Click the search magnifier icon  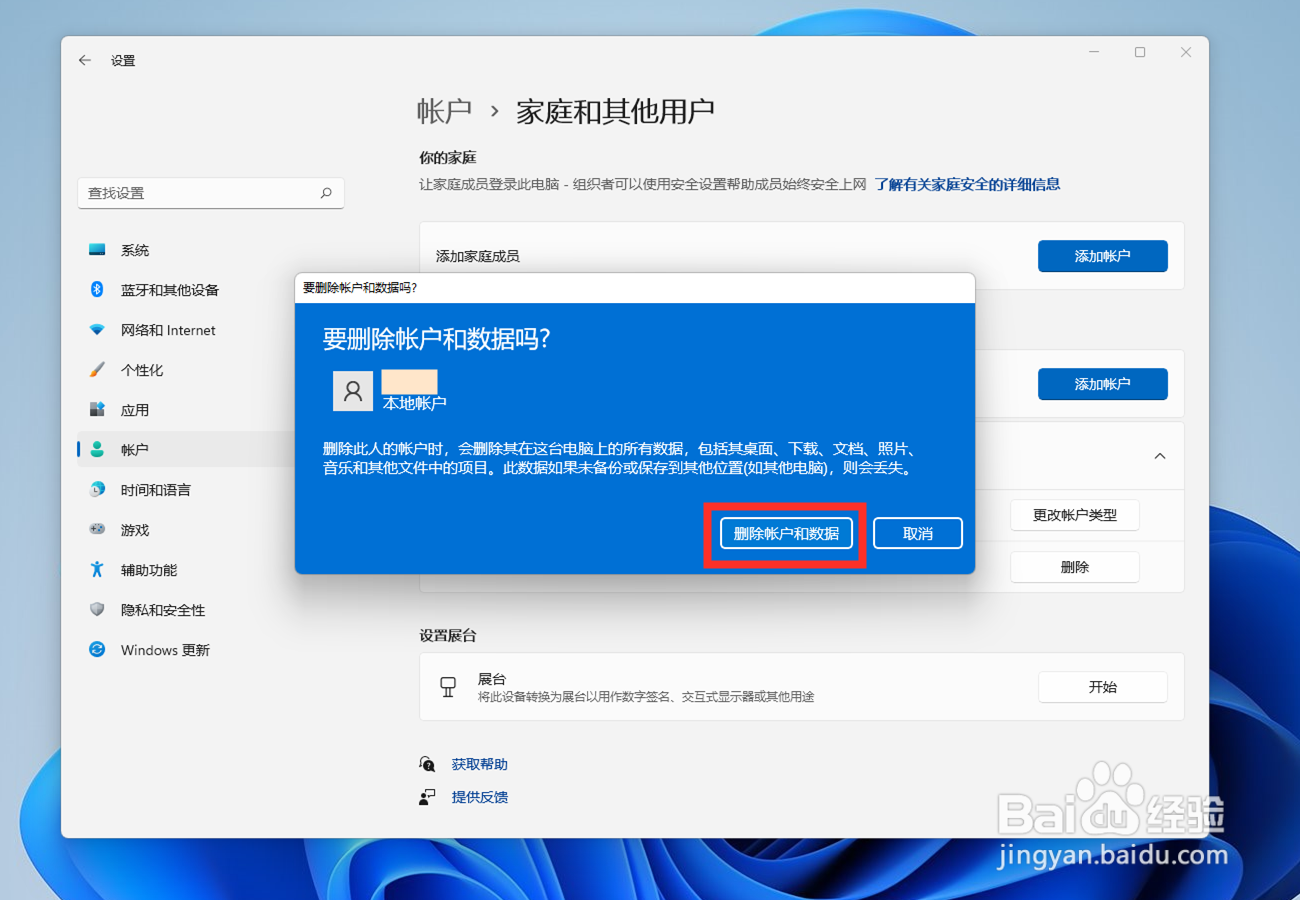(326, 193)
